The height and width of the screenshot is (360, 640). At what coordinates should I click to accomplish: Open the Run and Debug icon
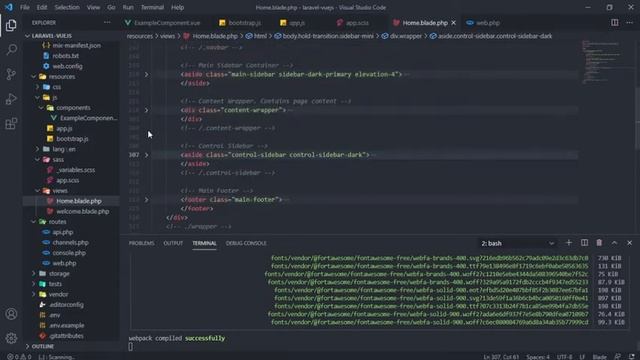[x=11, y=99]
